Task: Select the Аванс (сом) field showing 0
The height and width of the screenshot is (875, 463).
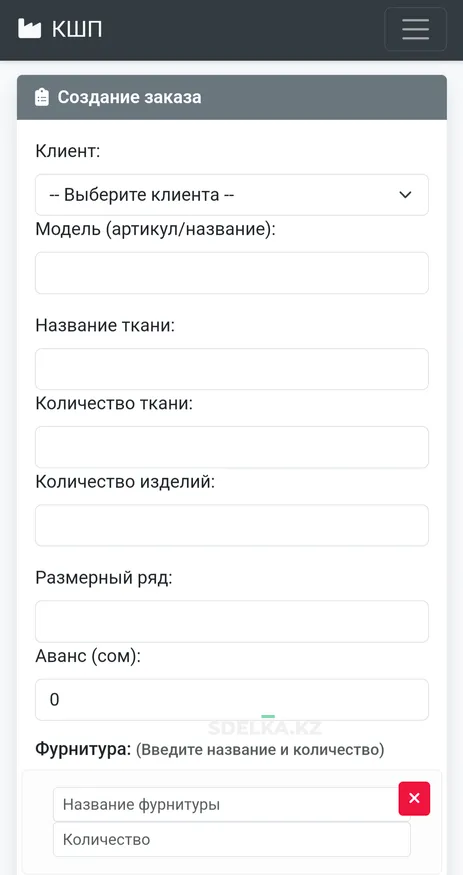Action: (x=232, y=699)
